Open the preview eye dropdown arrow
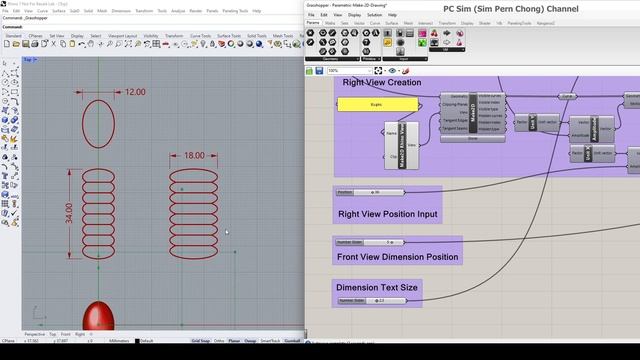This screenshot has height=360, width=640. click(x=399, y=71)
